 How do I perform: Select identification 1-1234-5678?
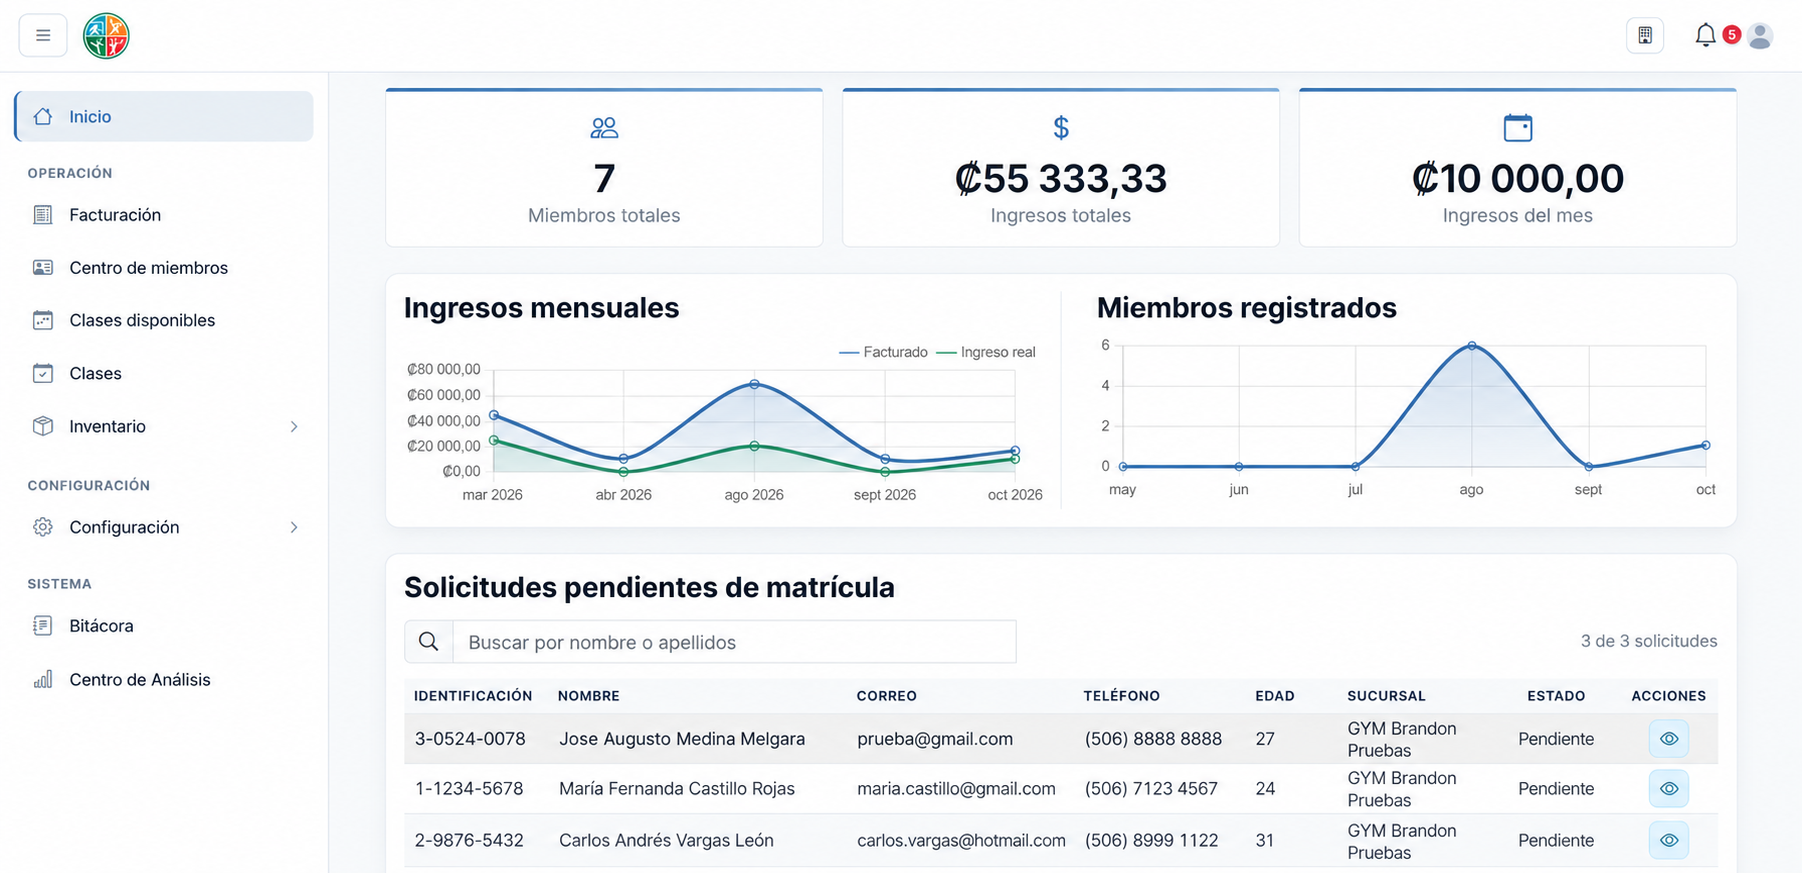(469, 789)
